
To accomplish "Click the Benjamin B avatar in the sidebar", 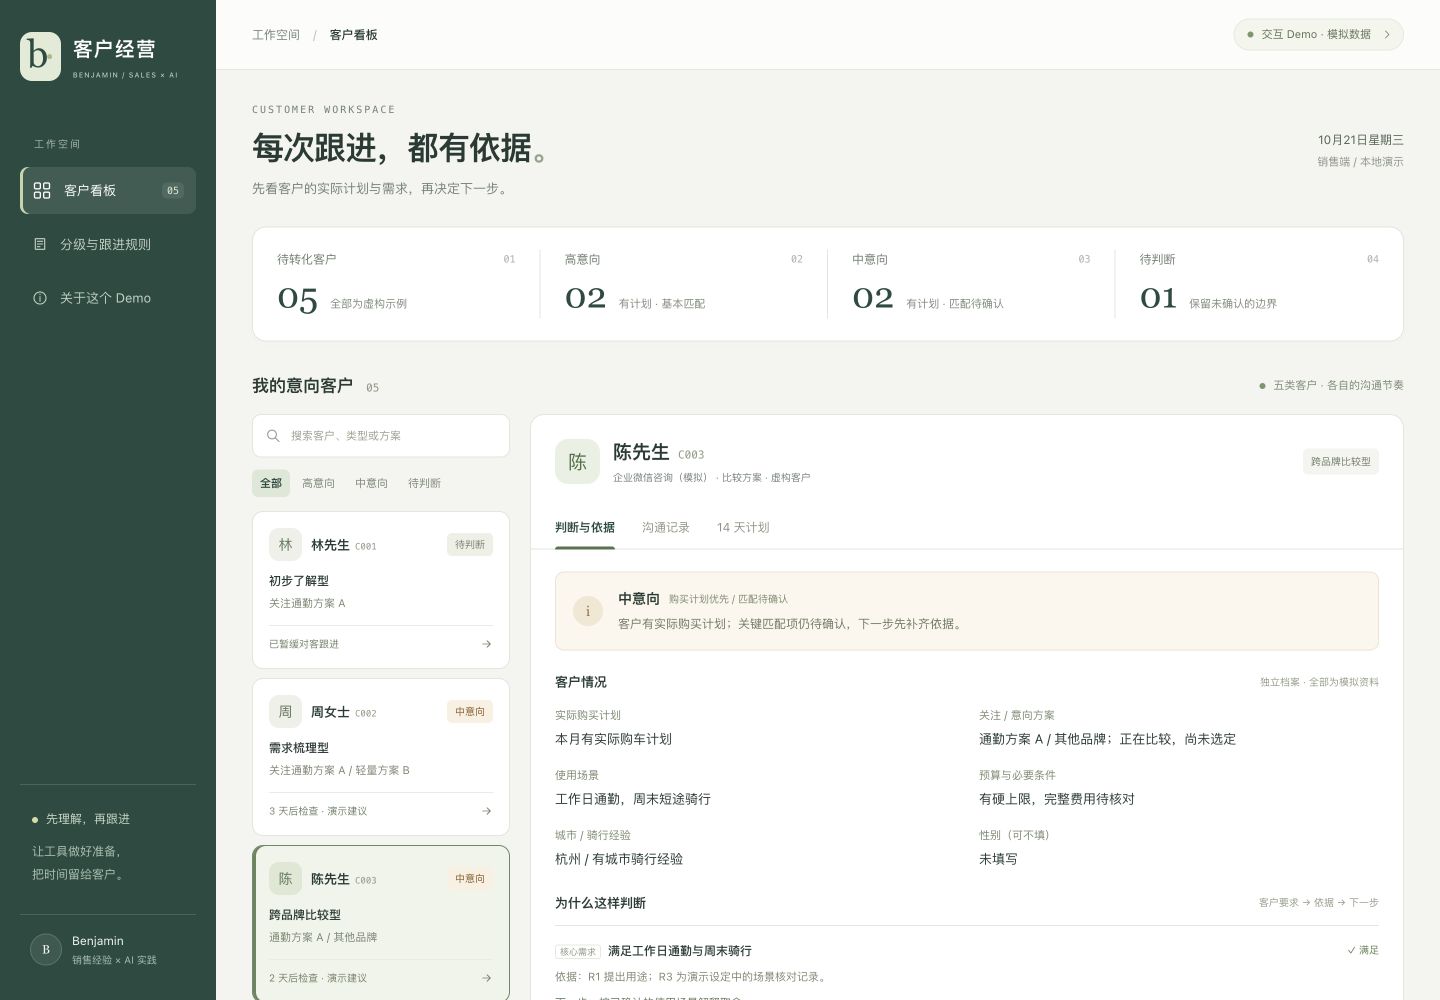I will [x=46, y=949].
